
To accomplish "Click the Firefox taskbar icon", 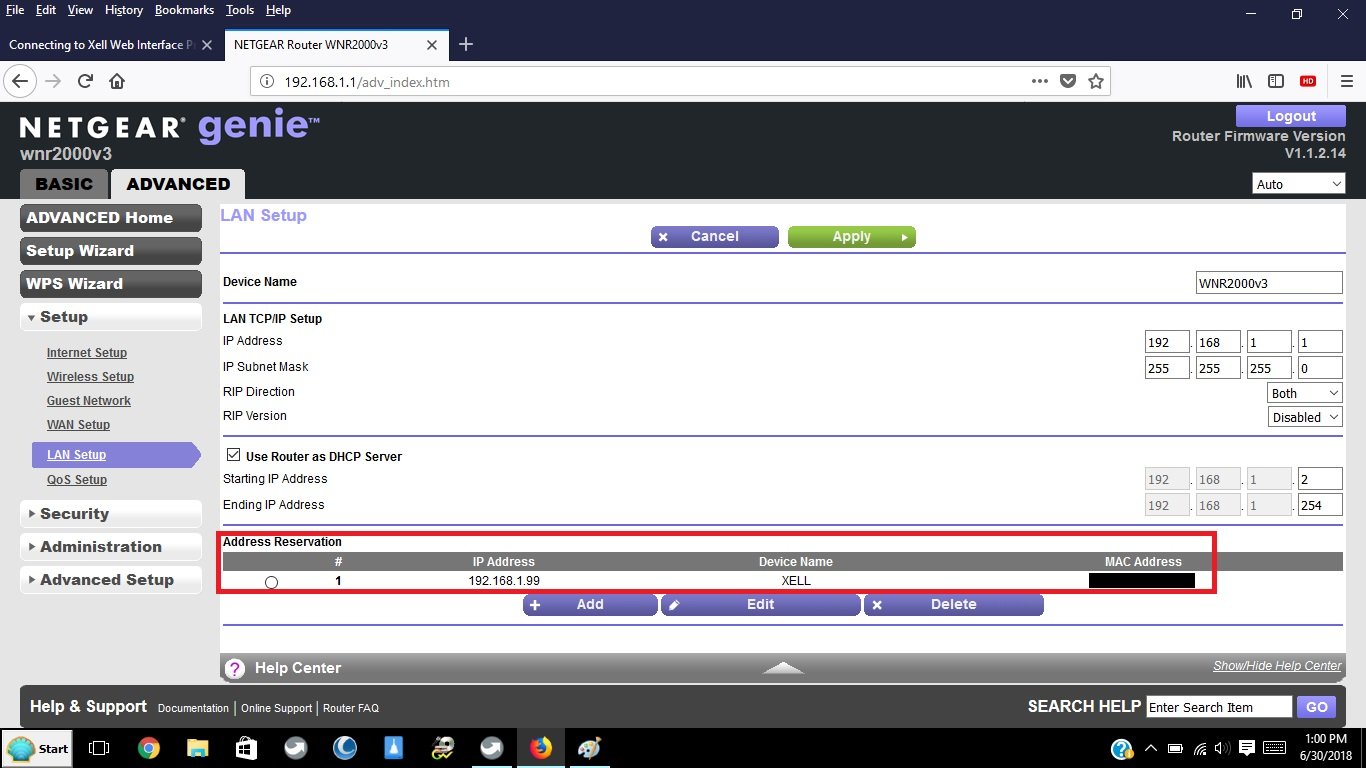I will pyautogui.click(x=541, y=748).
